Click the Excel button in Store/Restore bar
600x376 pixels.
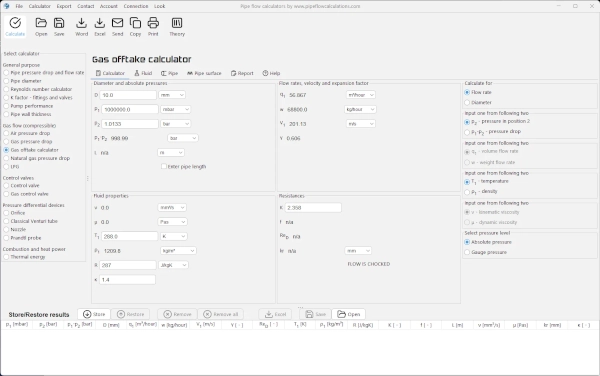click(x=276, y=314)
